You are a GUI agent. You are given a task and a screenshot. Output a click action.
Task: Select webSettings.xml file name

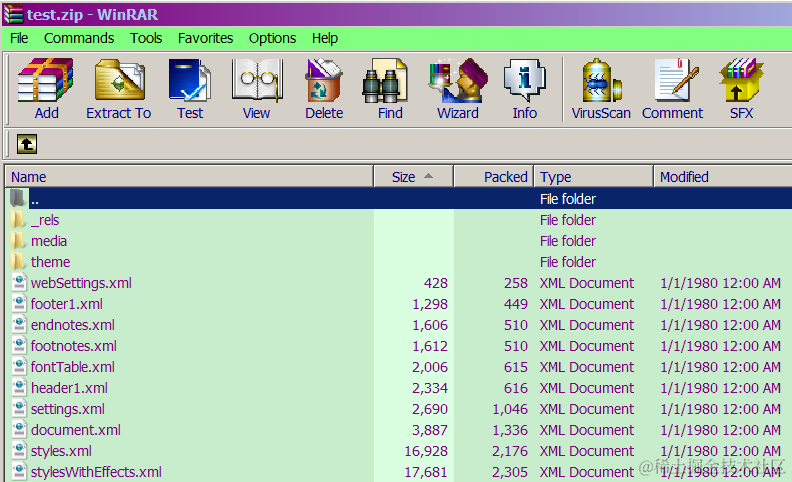(81, 283)
